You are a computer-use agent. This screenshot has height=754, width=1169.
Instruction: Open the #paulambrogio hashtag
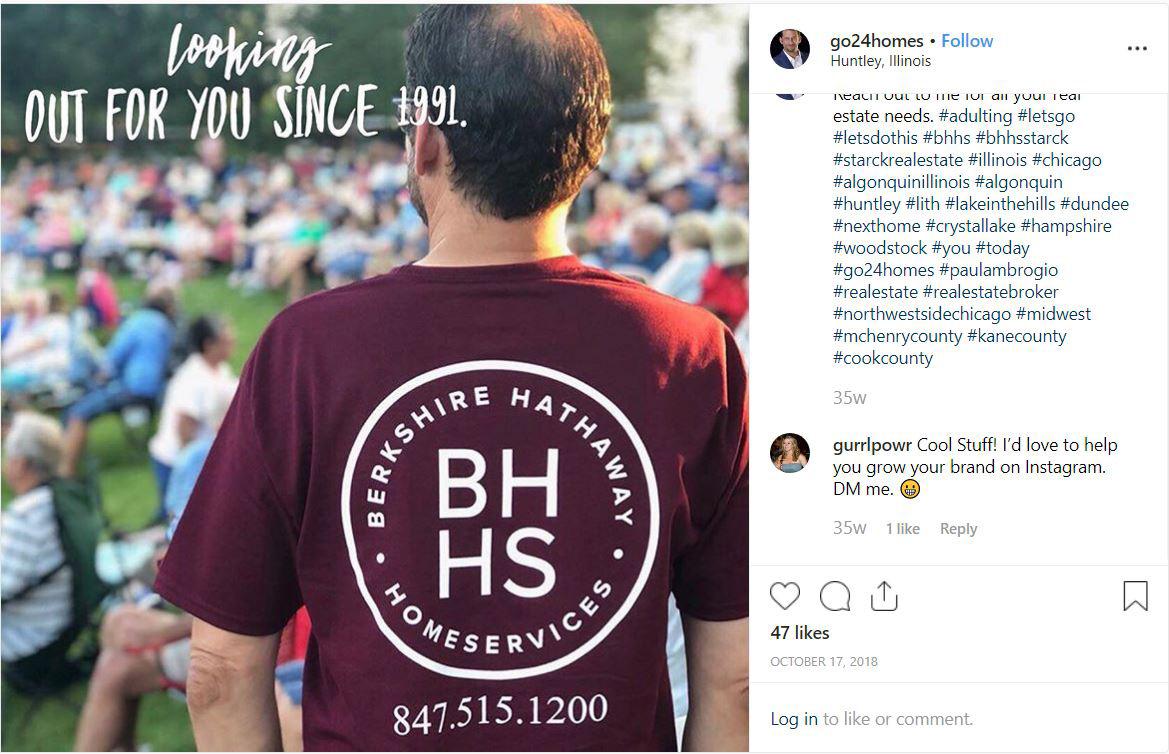pos(998,270)
